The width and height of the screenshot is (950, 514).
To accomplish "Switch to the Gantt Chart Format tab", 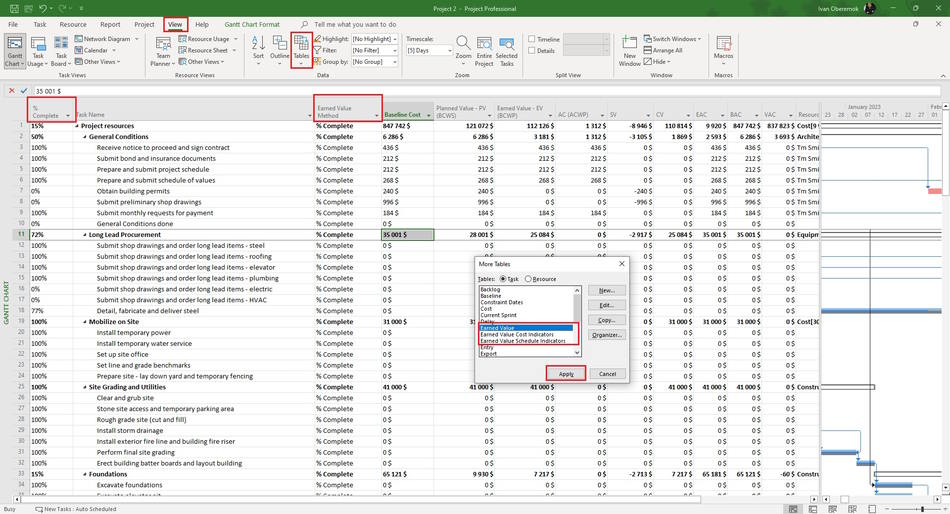I will pyautogui.click(x=252, y=24).
